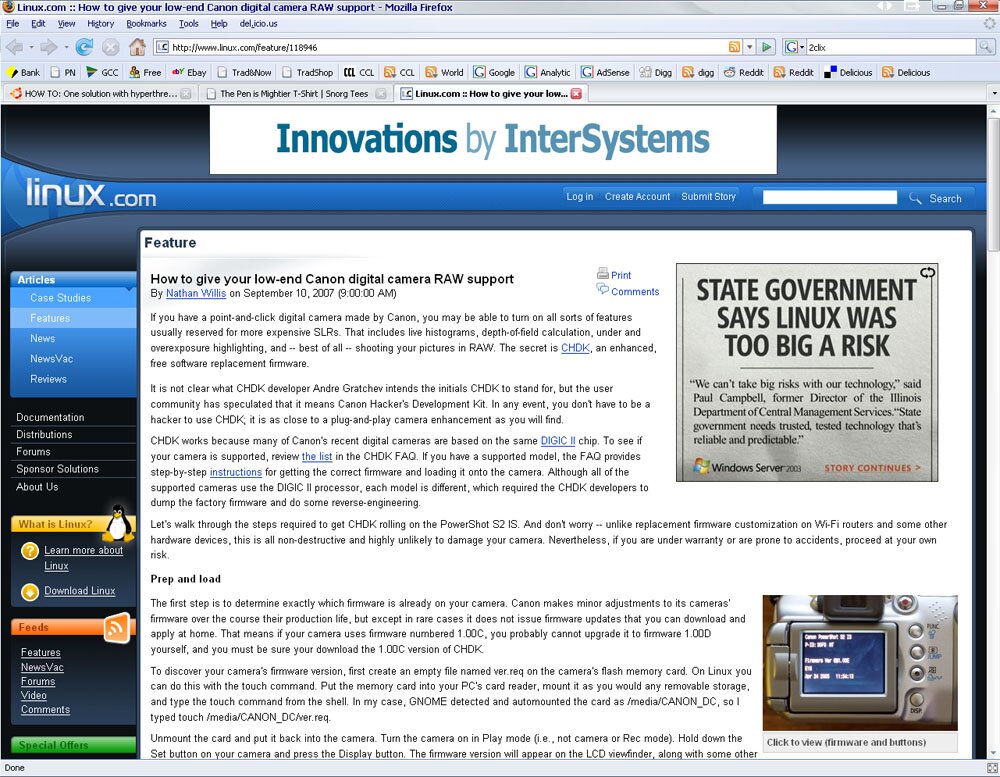The height and width of the screenshot is (777, 1000).
Task: Open the Digg bookmark with people icon
Action: (x=656, y=72)
